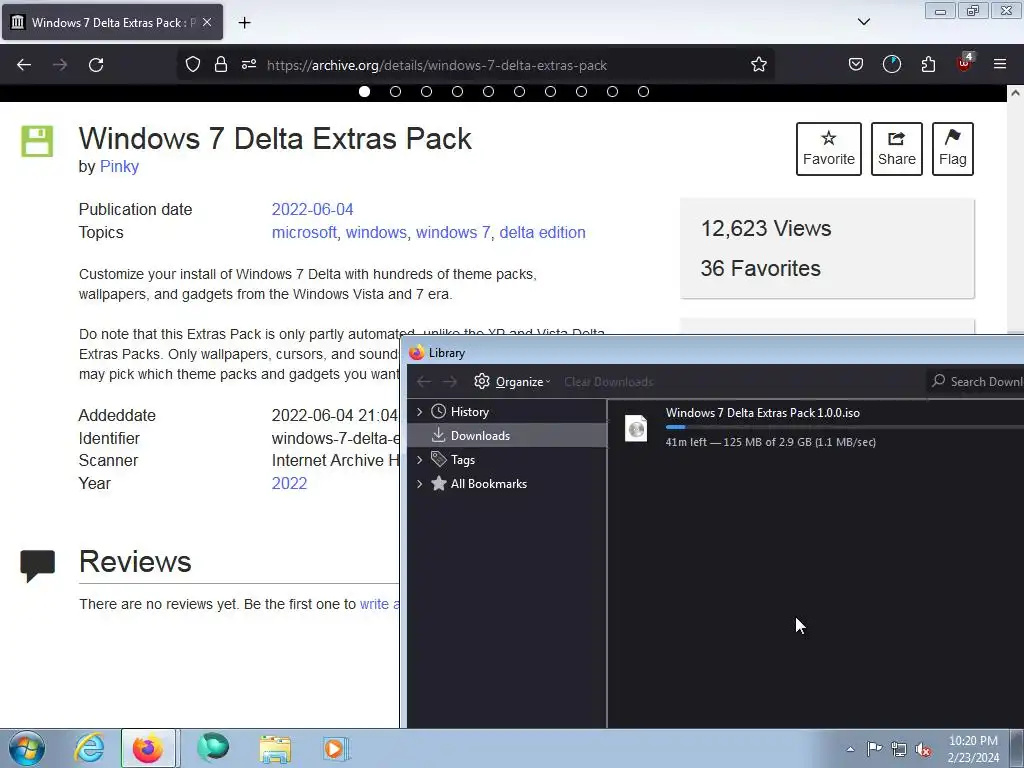The image size is (1024, 768).
Task: Click Clear Downloads in Library toolbar
Action: (609, 382)
